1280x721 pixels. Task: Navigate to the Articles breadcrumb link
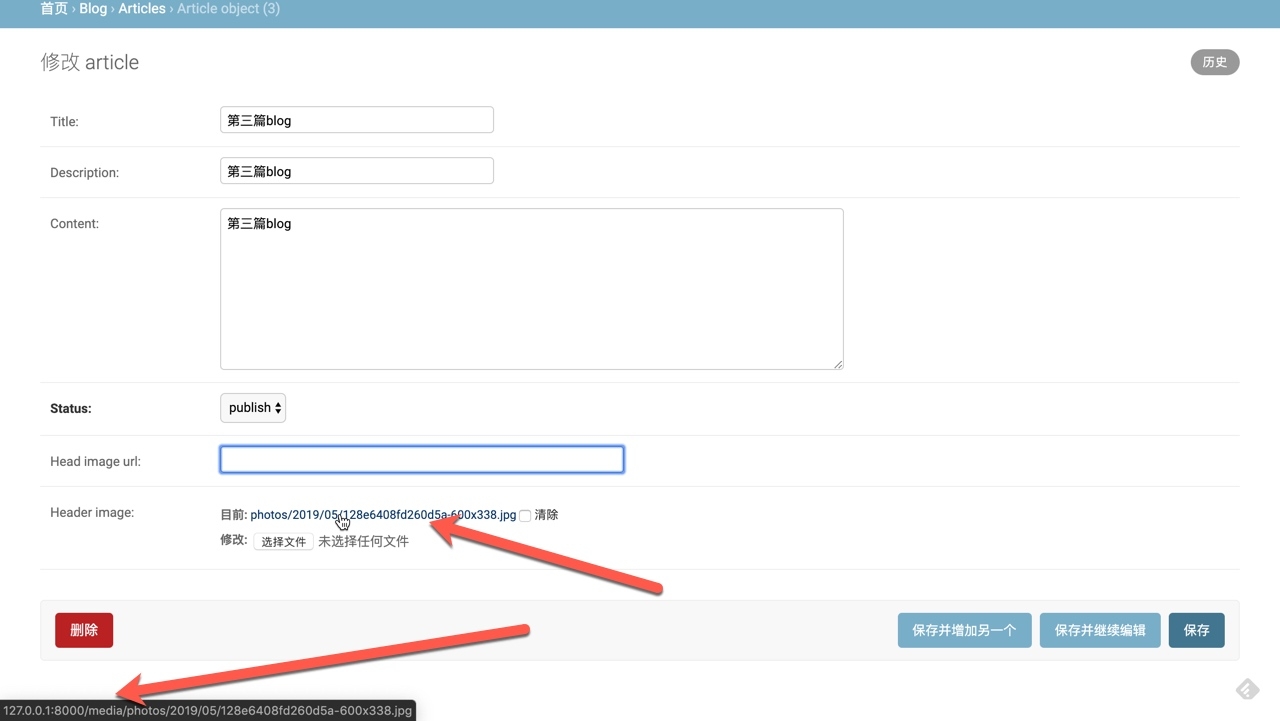[x=142, y=9]
